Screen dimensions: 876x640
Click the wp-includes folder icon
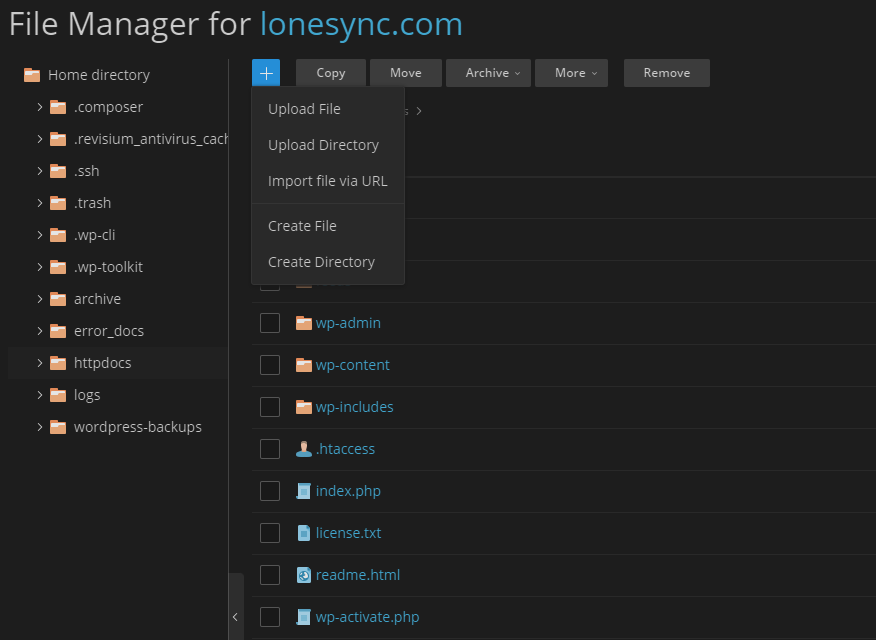pos(301,407)
